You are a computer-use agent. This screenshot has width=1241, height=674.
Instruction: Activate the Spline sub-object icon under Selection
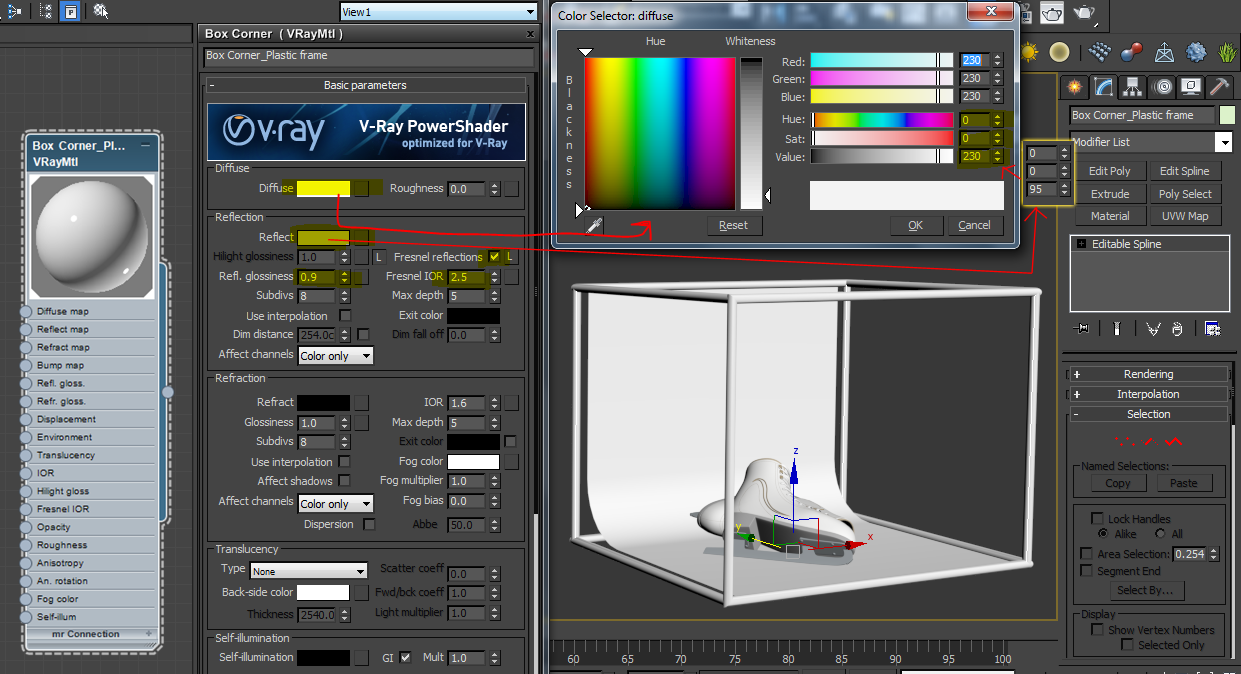click(x=1173, y=441)
